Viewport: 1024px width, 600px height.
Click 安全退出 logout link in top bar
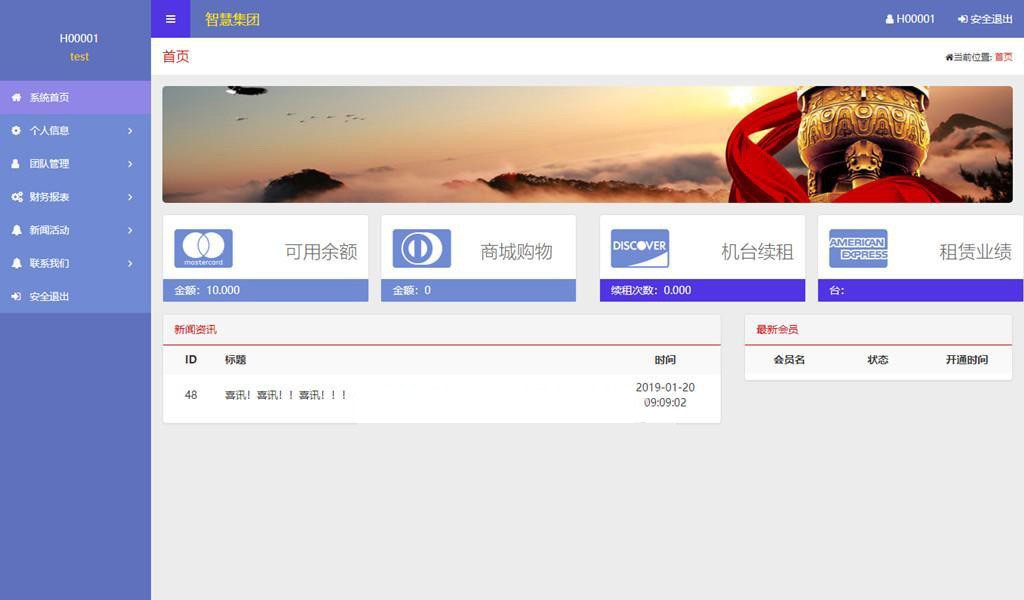click(x=985, y=19)
